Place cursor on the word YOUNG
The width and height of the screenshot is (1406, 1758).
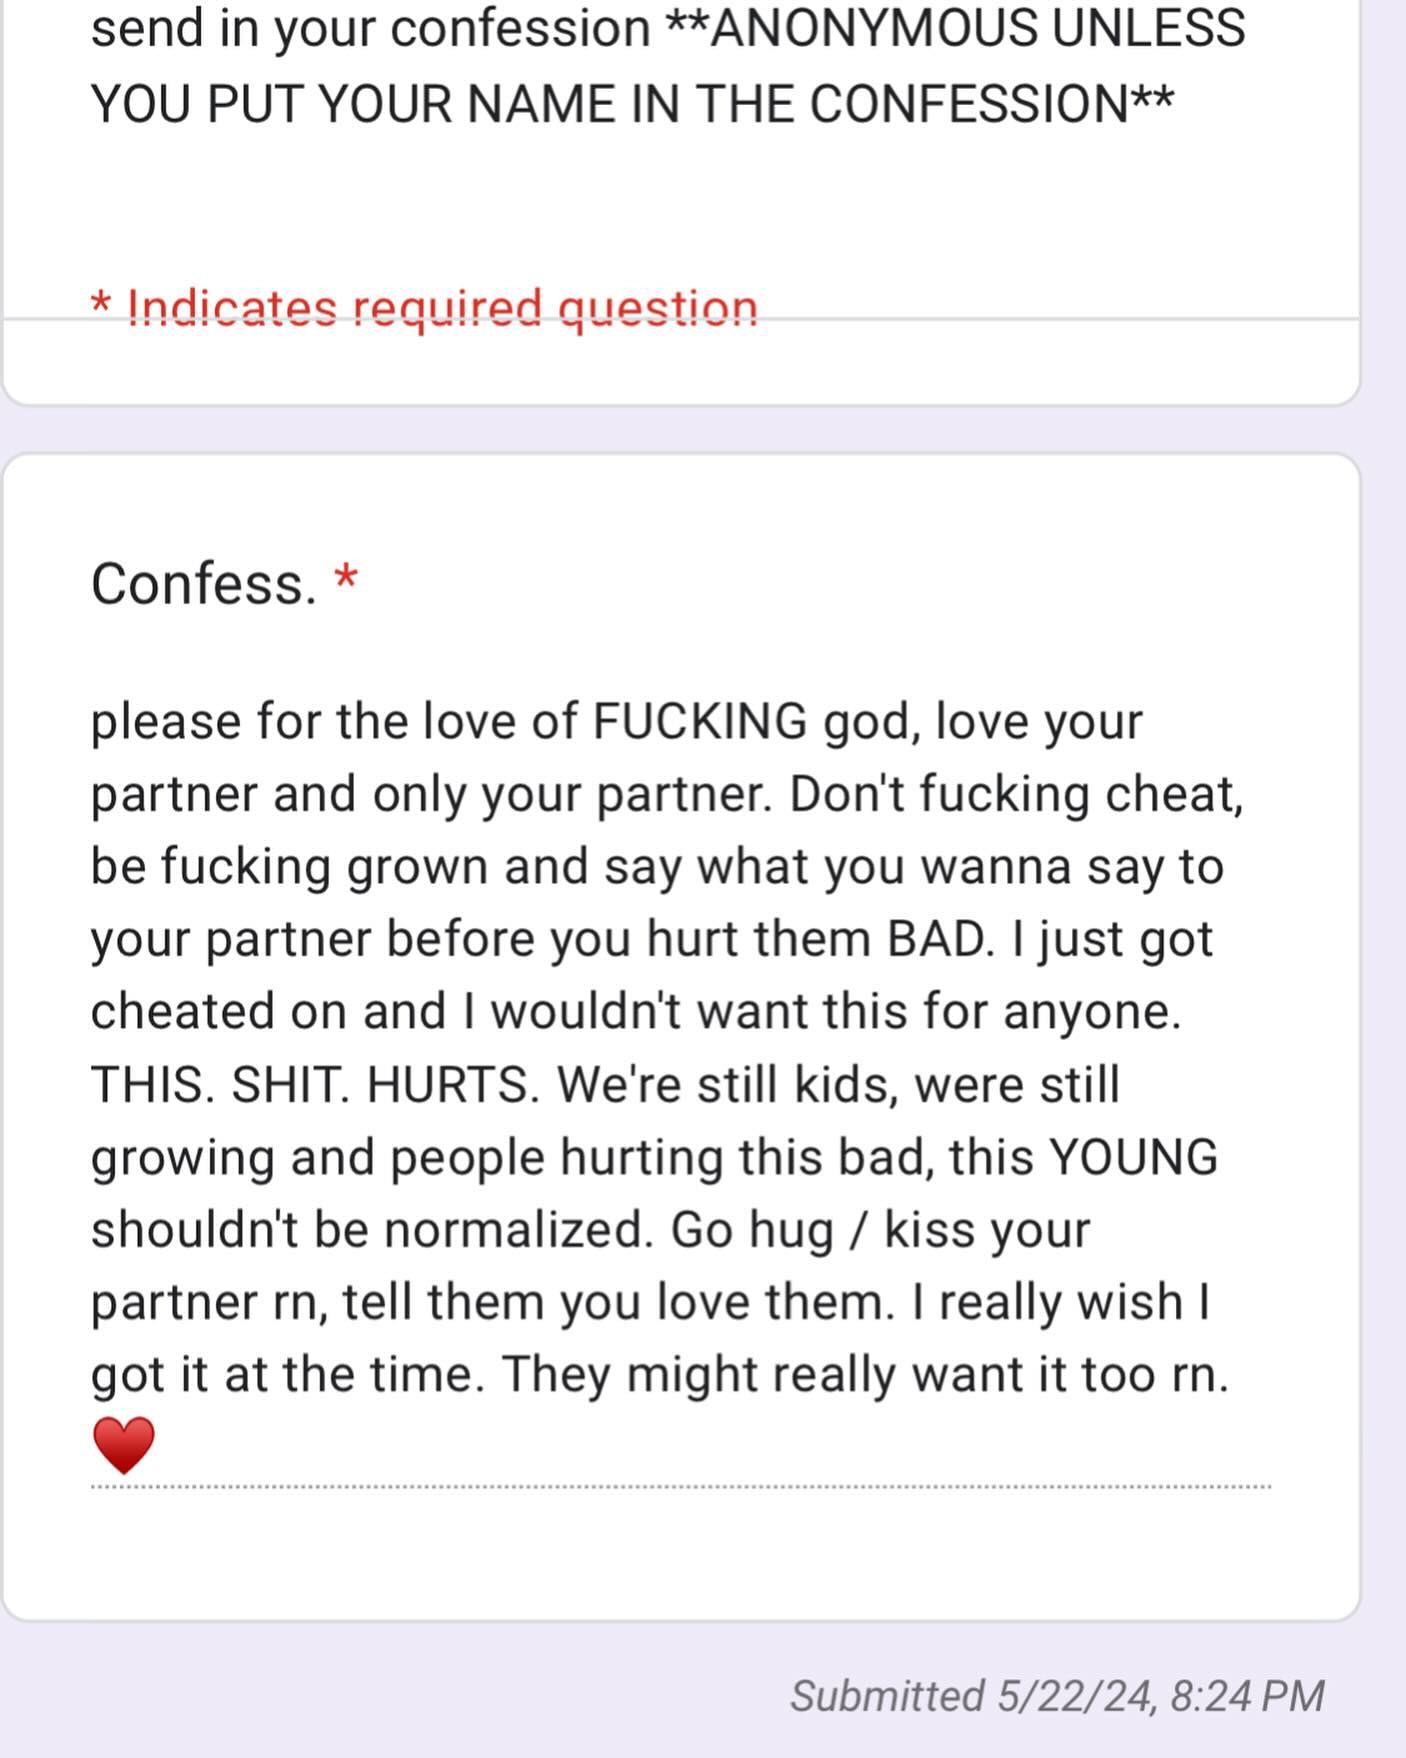click(x=1133, y=1157)
